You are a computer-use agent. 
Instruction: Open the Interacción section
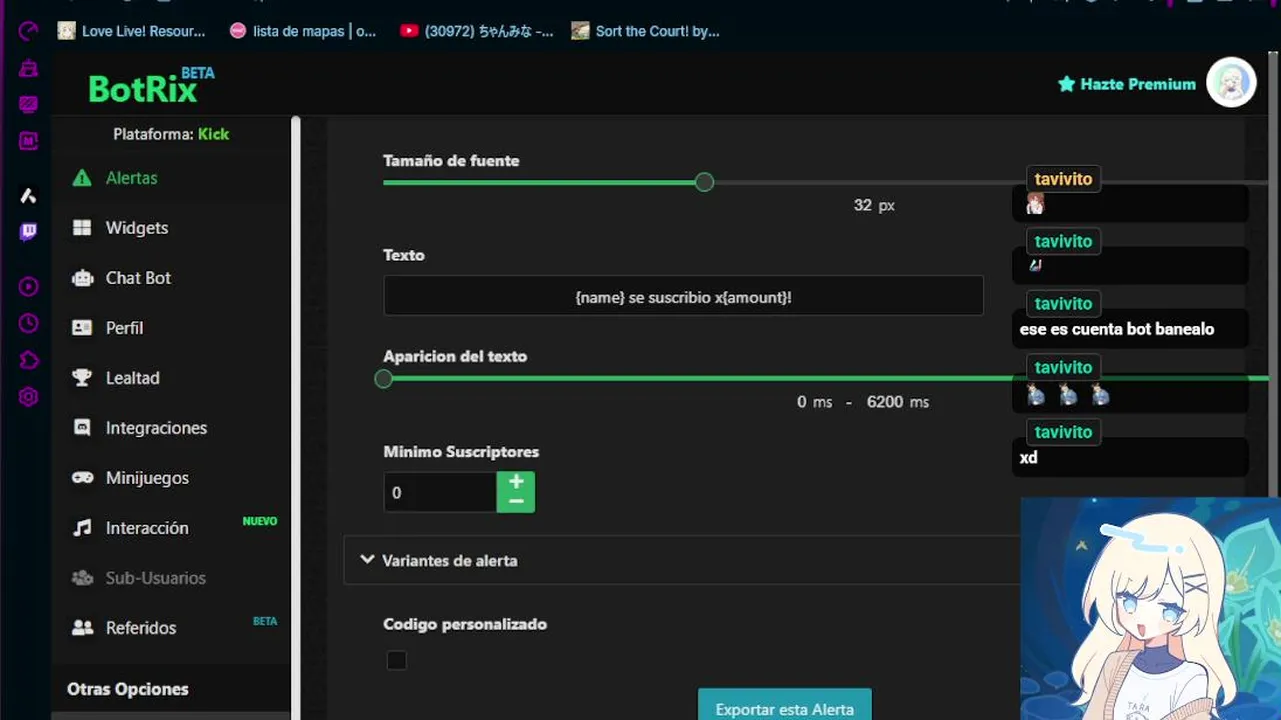pyautogui.click(x=147, y=528)
